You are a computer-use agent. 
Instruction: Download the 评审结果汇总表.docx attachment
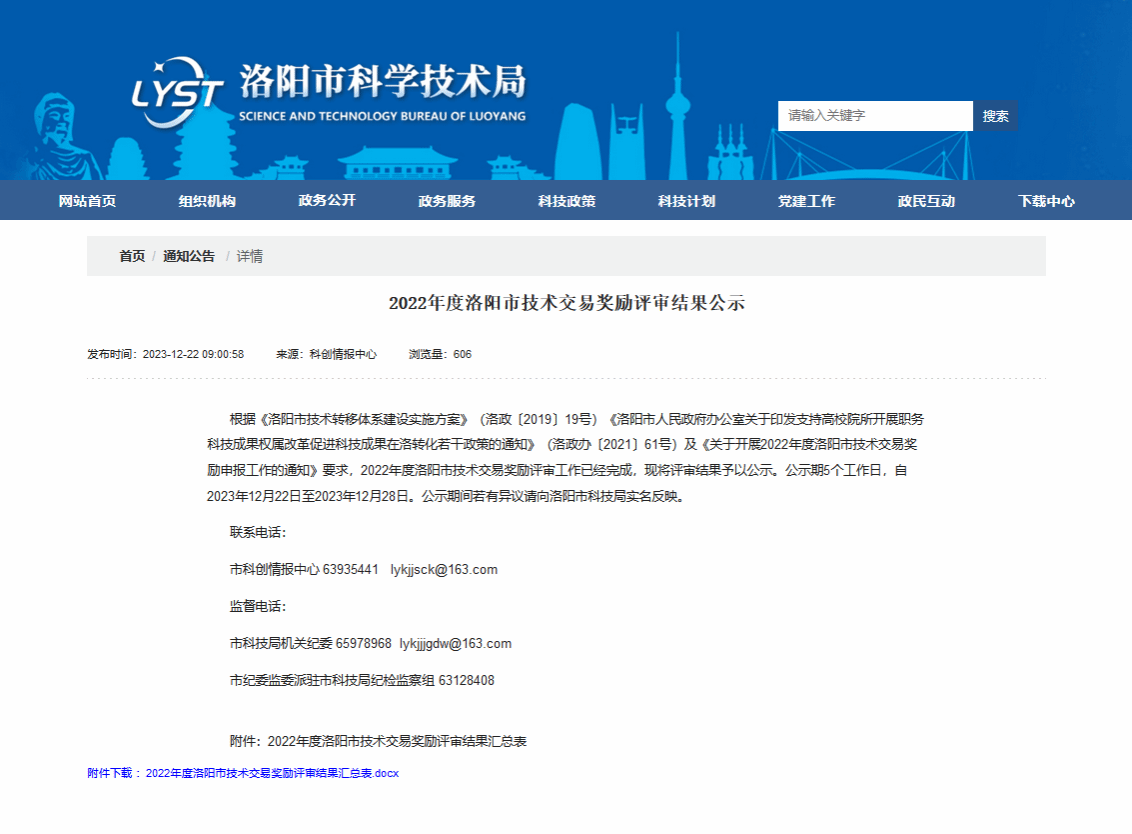click(x=272, y=773)
